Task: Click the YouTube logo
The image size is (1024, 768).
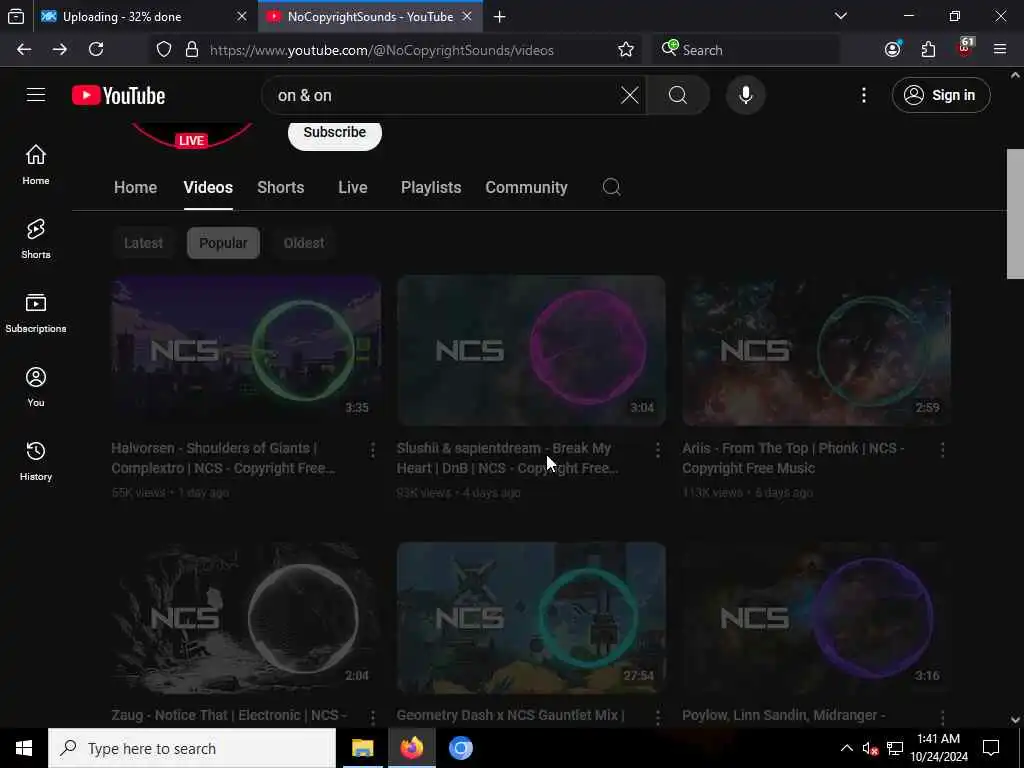Action: [x=118, y=95]
